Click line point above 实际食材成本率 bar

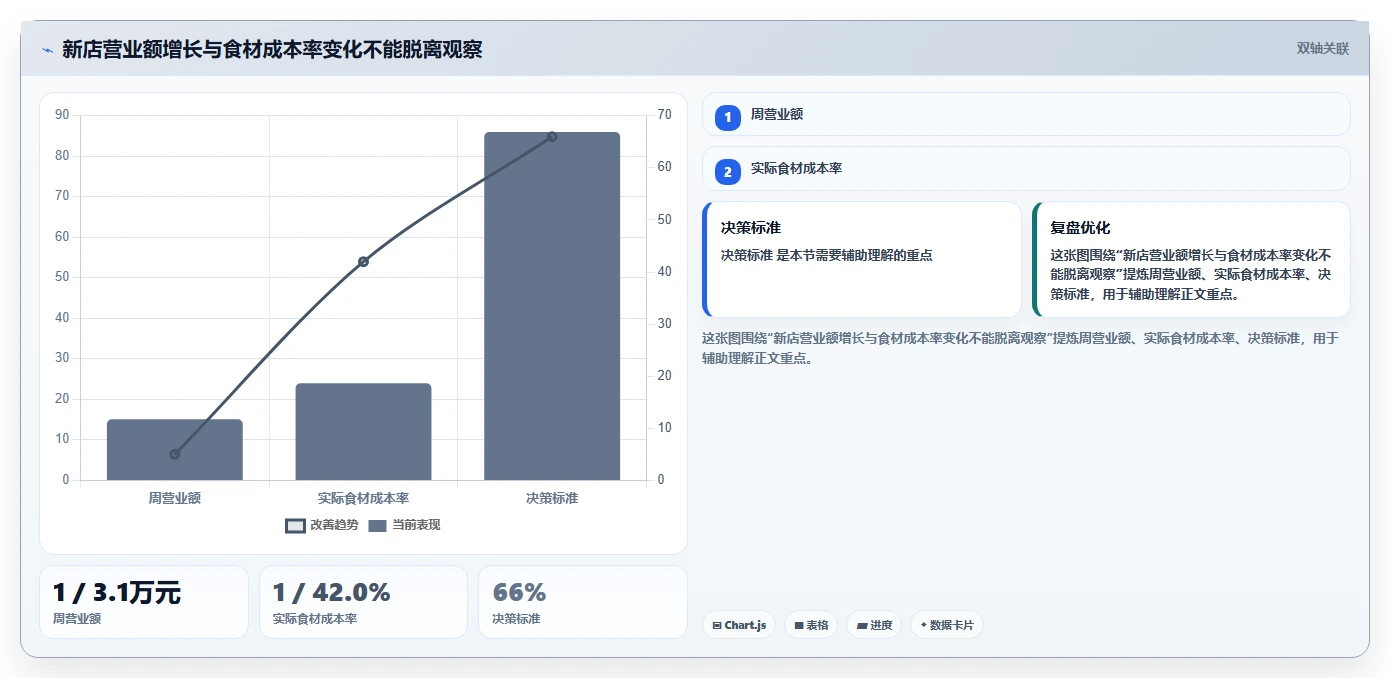(363, 262)
